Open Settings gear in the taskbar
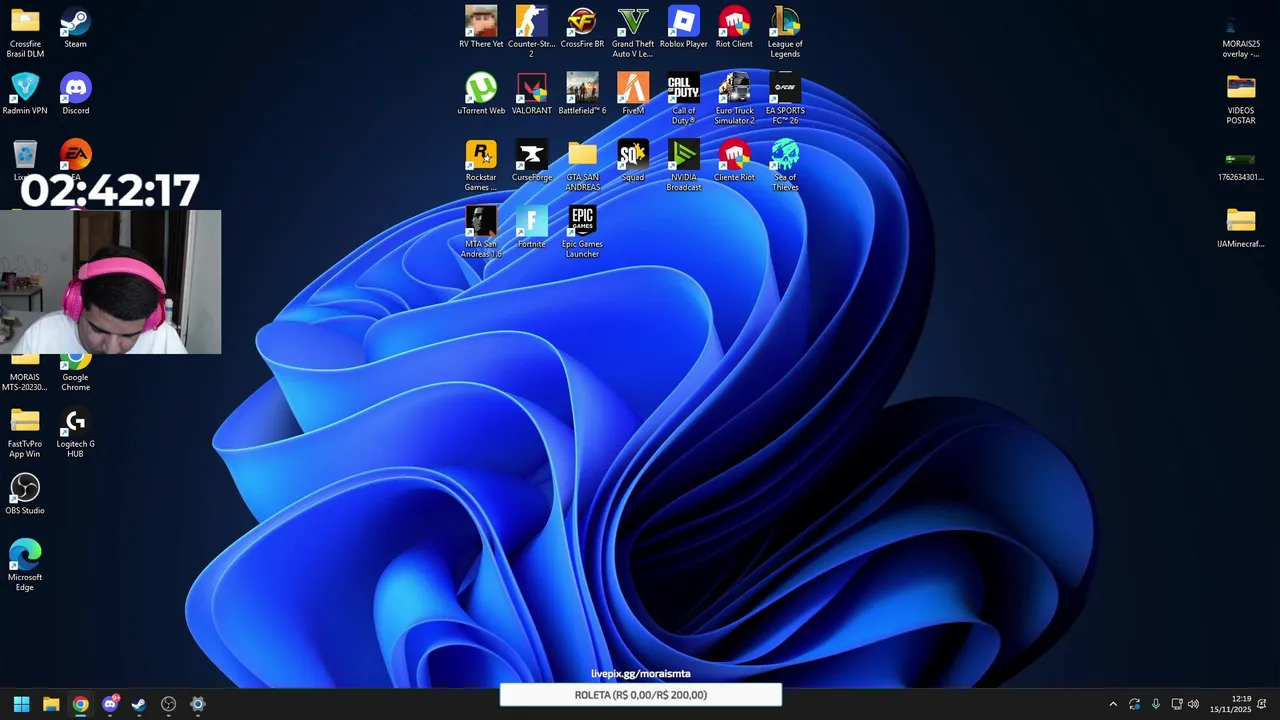 pos(198,704)
